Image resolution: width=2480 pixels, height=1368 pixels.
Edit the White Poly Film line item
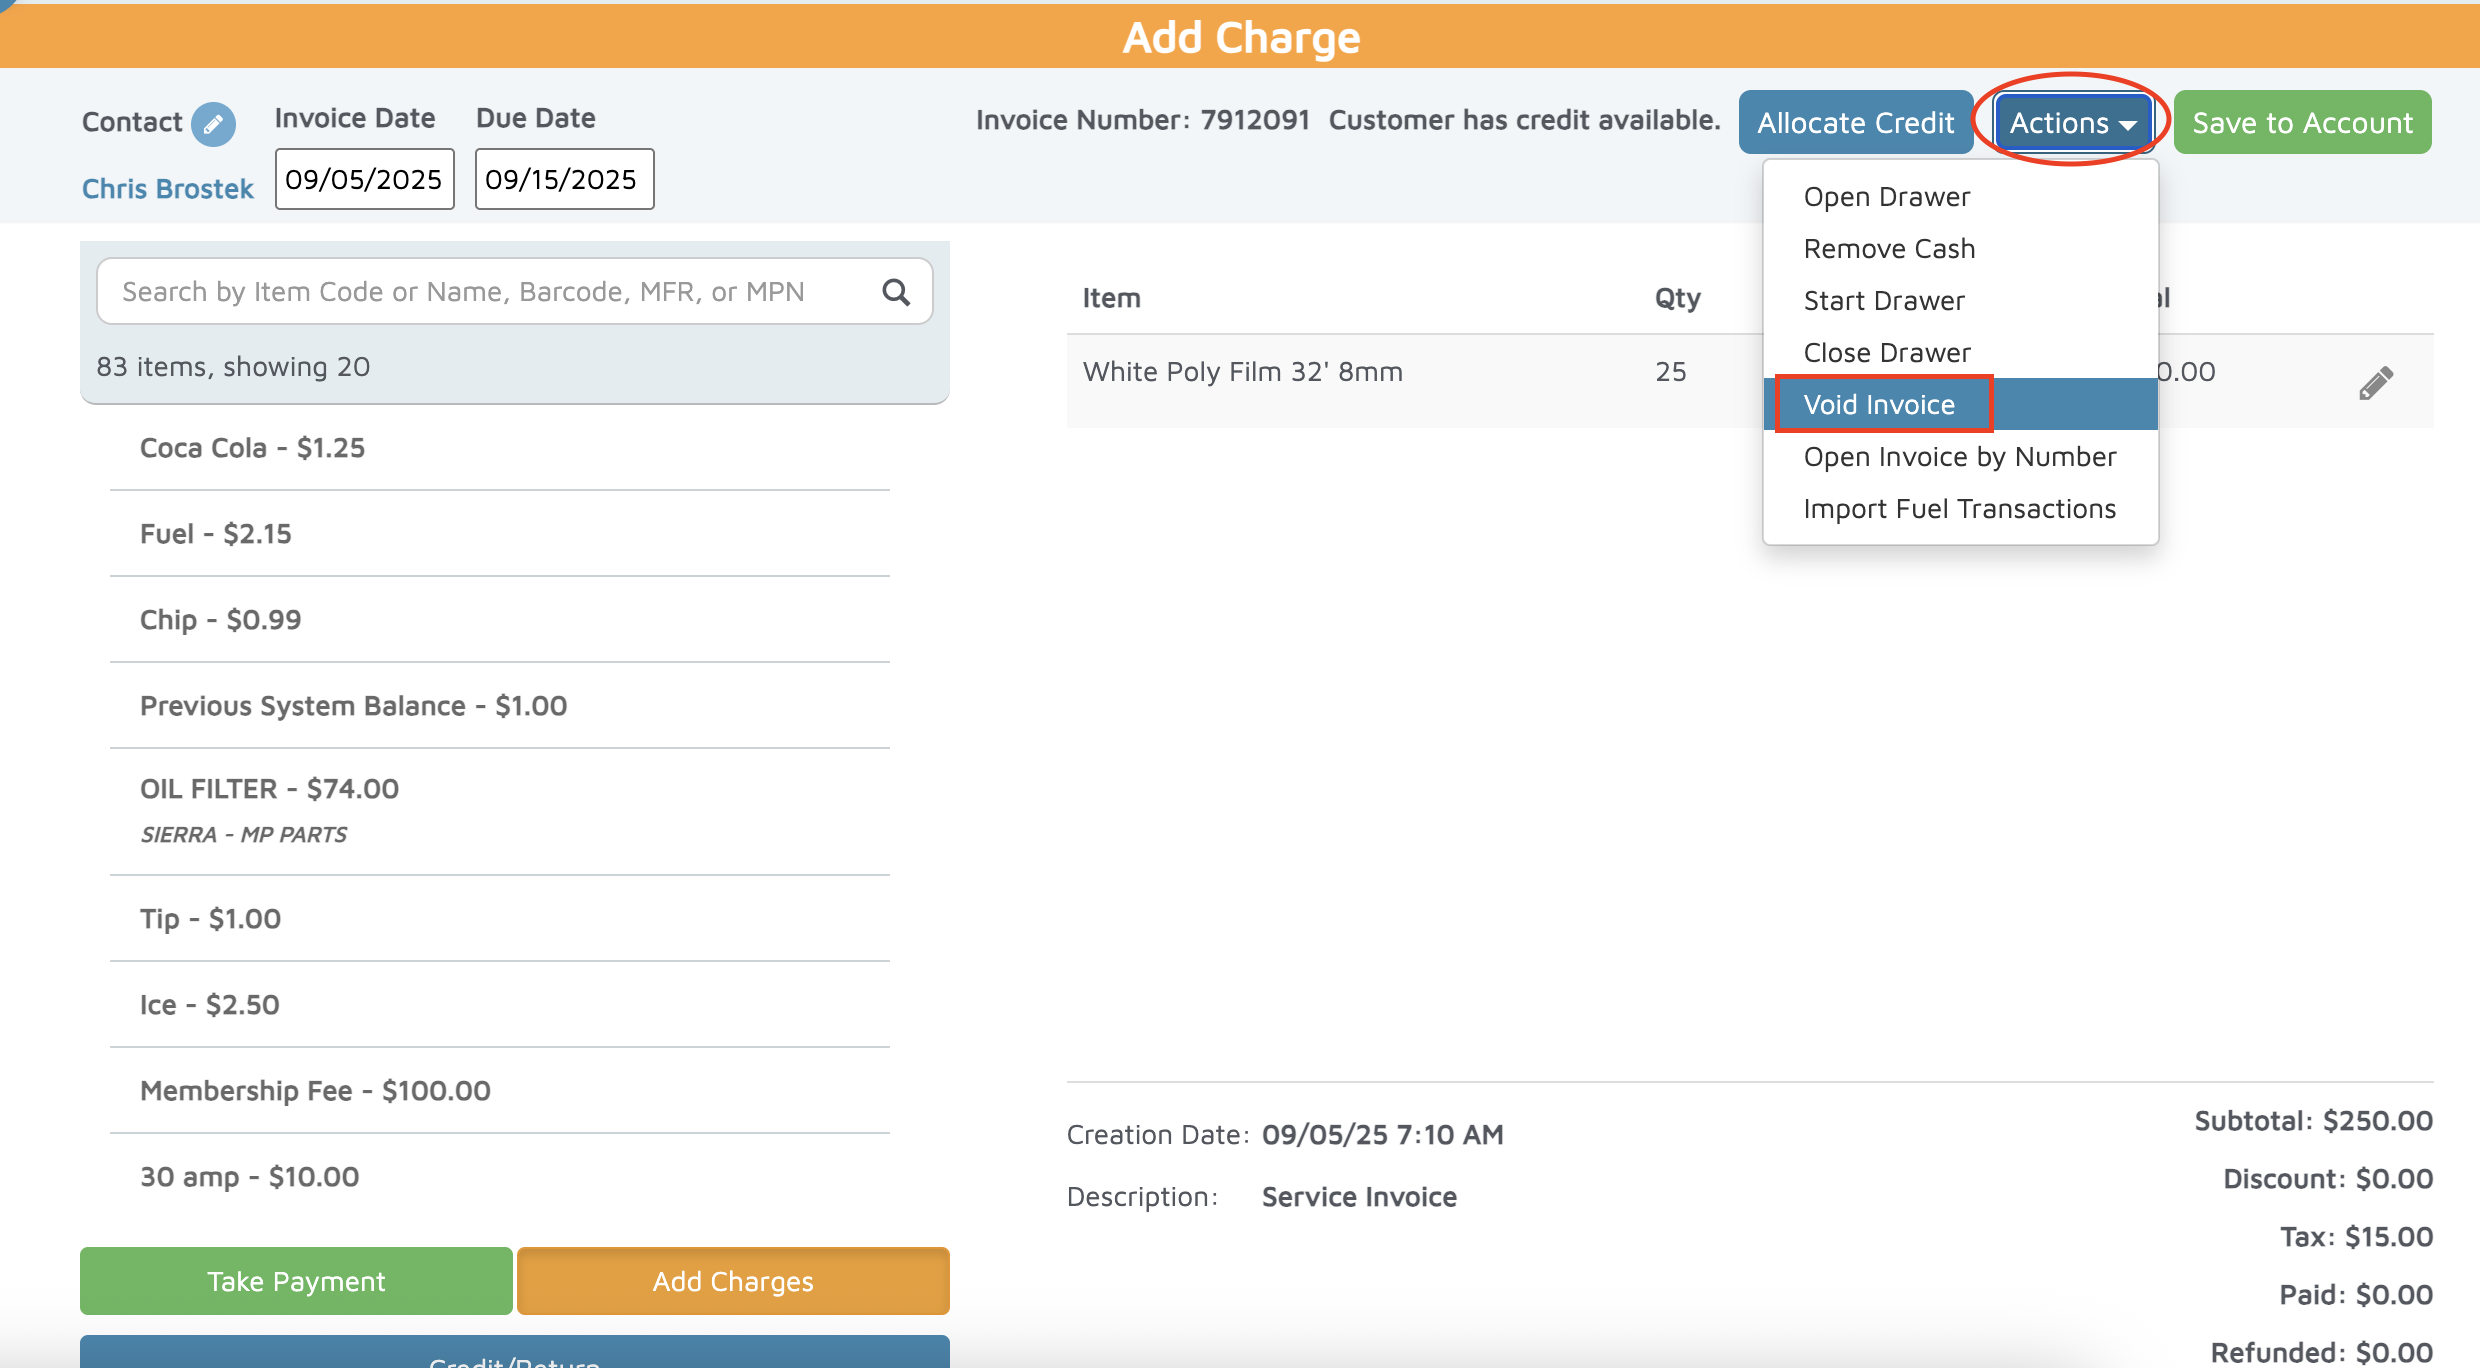[2375, 383]
